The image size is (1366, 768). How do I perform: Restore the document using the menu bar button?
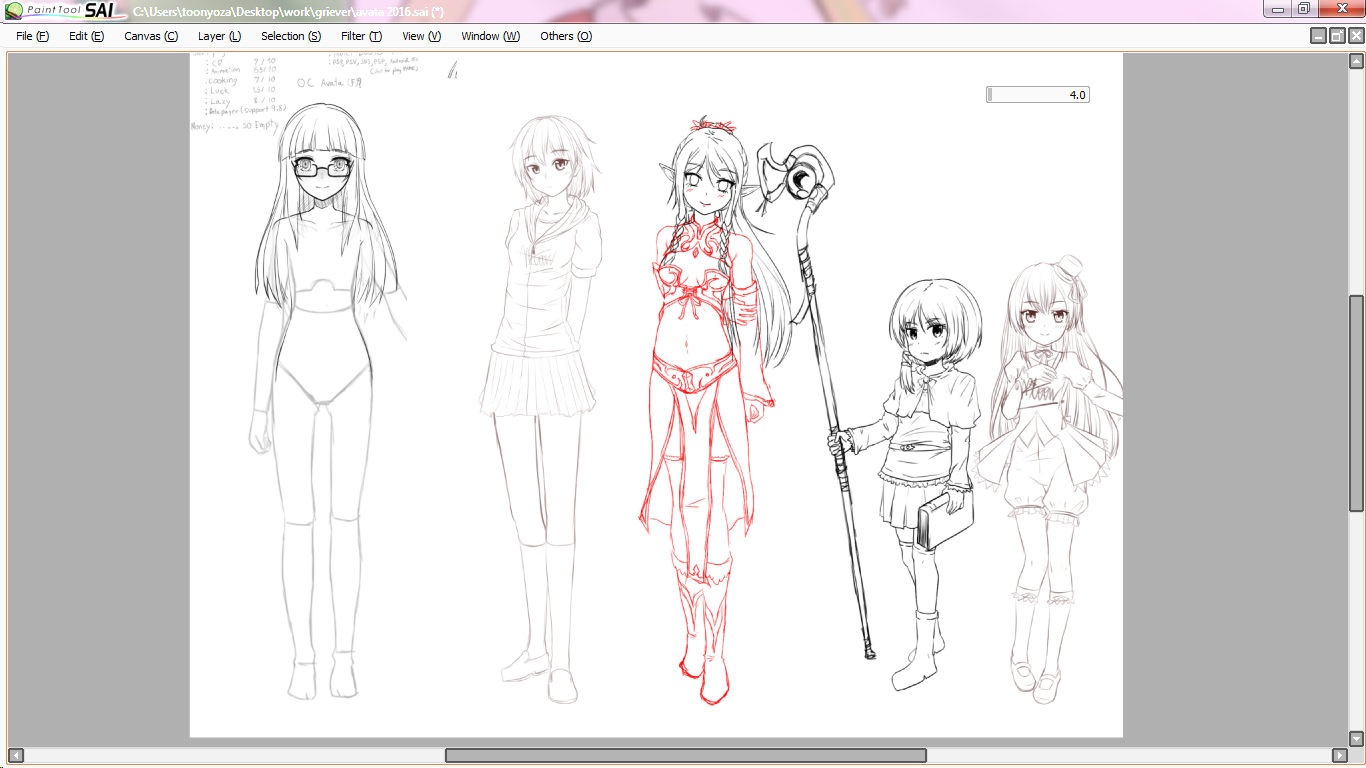tap(1338, 36)
